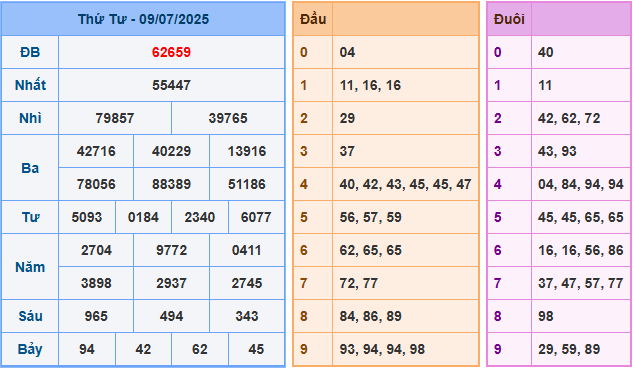Click single value 37 in Đầu row 3

(x=347, y=151)
